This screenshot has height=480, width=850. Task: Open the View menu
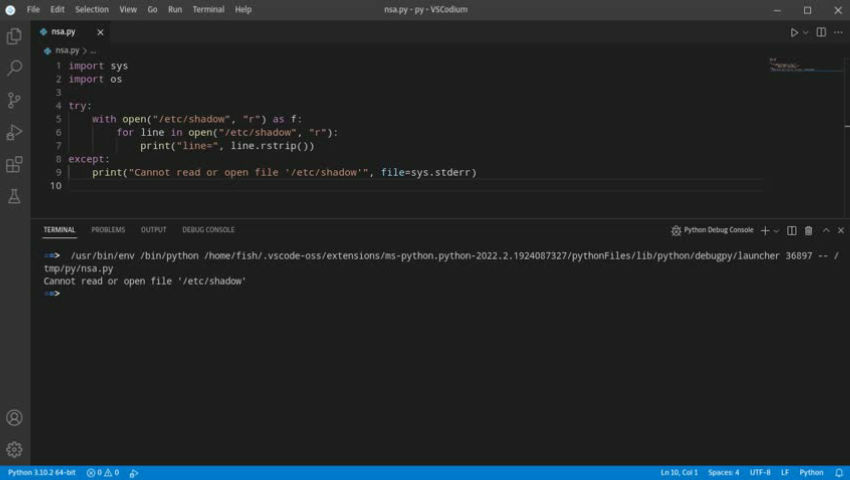(x=128, y=10)
